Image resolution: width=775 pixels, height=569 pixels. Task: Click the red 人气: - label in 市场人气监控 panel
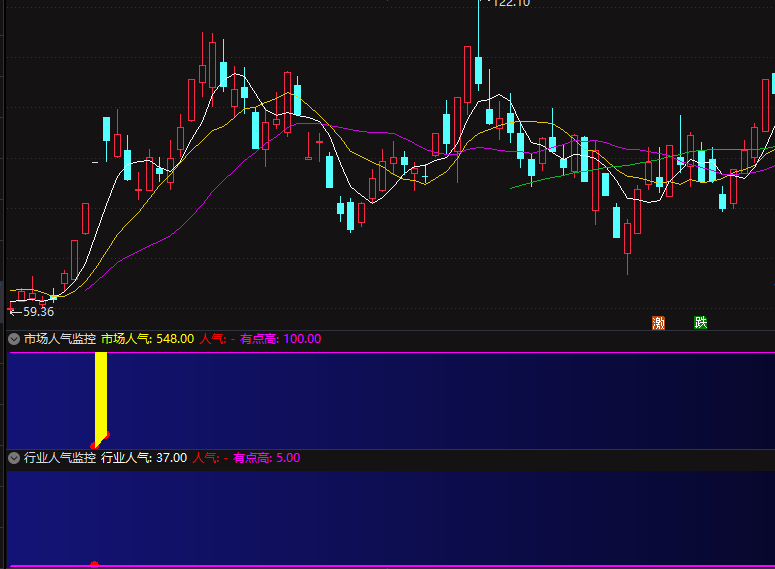point(217,339)
